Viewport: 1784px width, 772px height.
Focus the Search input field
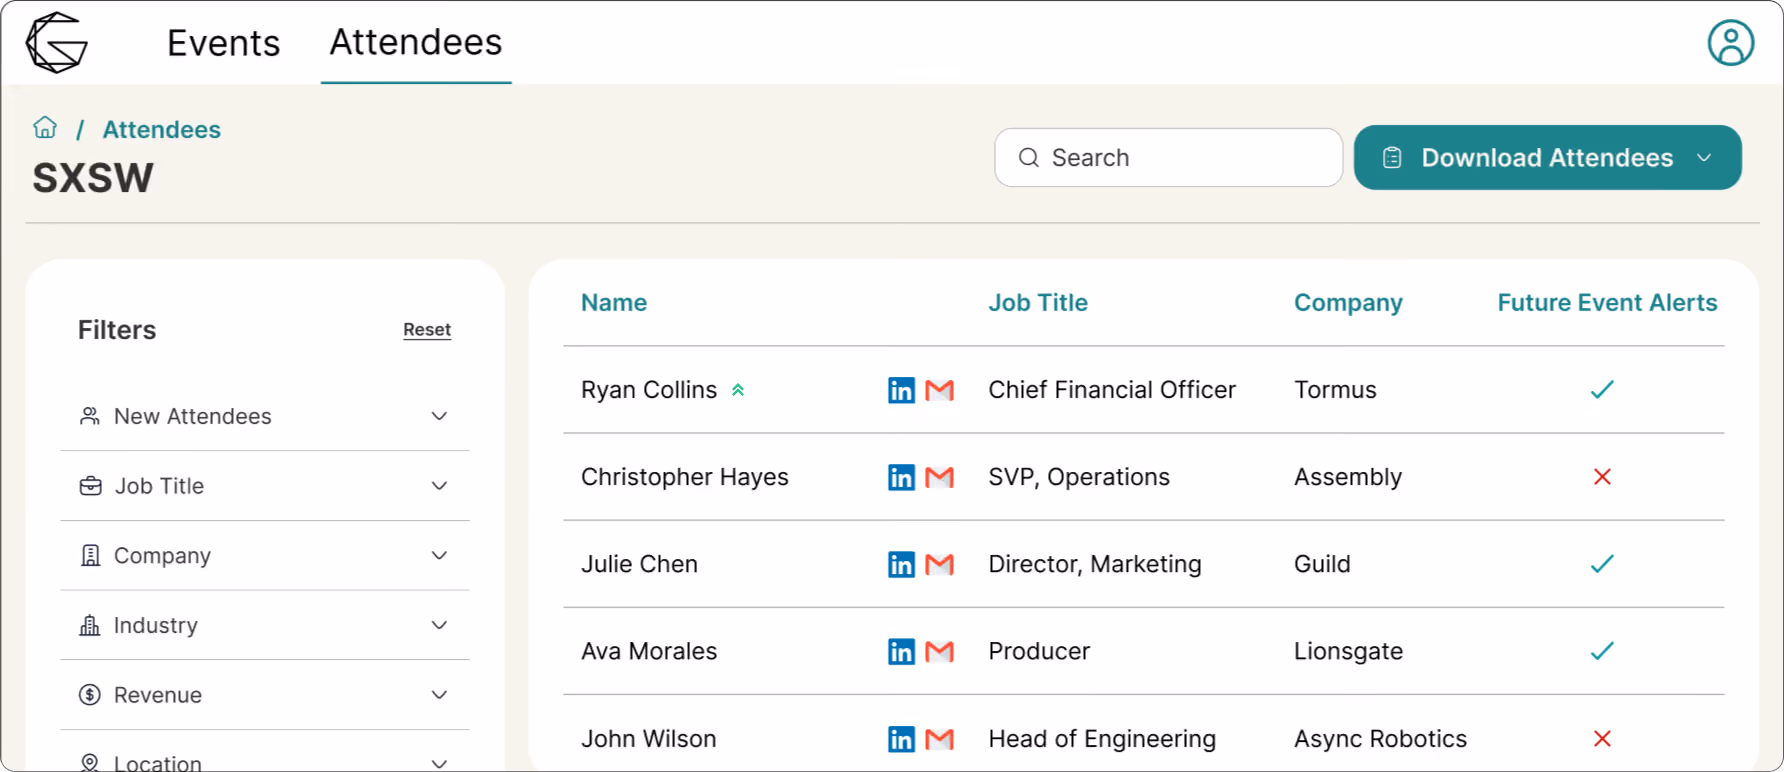coord(1168,157)
